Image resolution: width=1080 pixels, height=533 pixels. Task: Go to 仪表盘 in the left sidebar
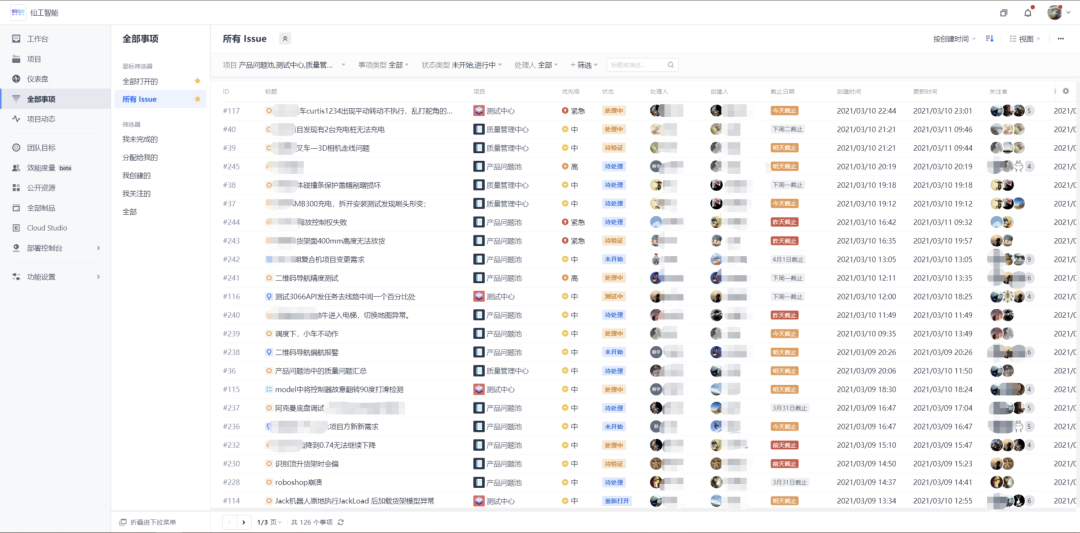coord(40,79)
